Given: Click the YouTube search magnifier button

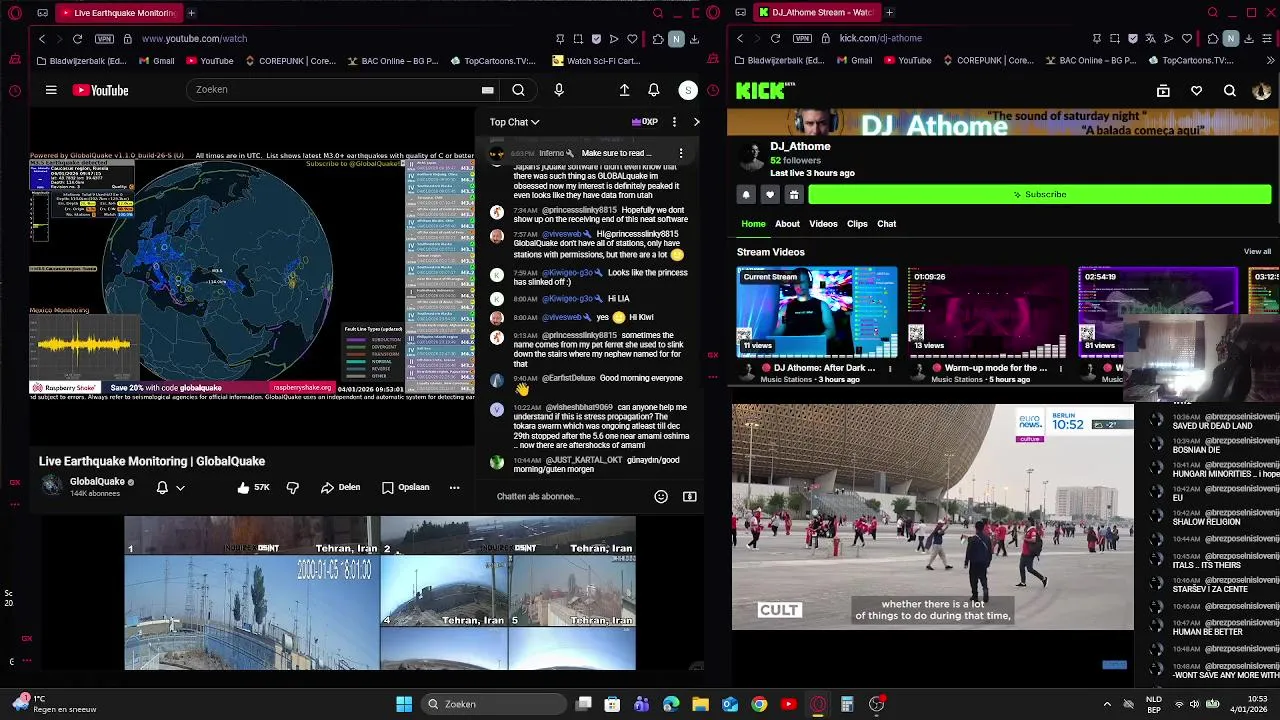Looking at the screenshot, I should point(518,90).
